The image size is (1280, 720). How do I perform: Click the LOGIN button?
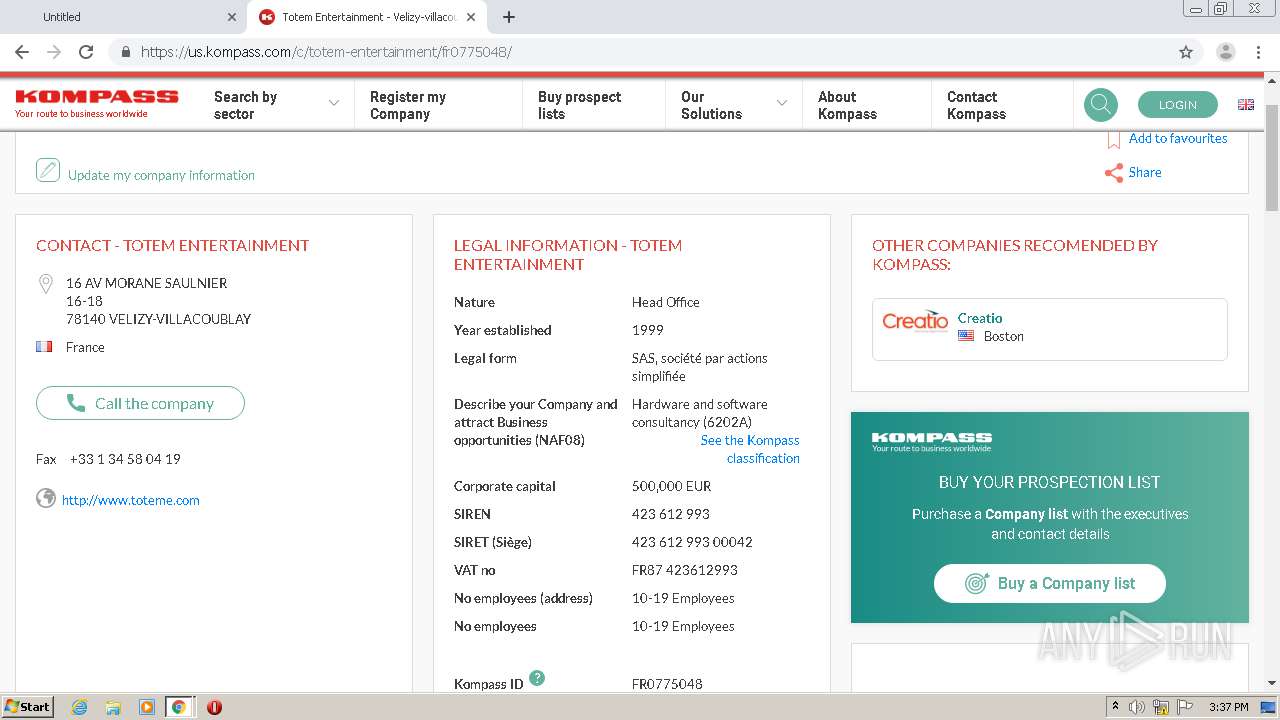(x=1178, y=104)
